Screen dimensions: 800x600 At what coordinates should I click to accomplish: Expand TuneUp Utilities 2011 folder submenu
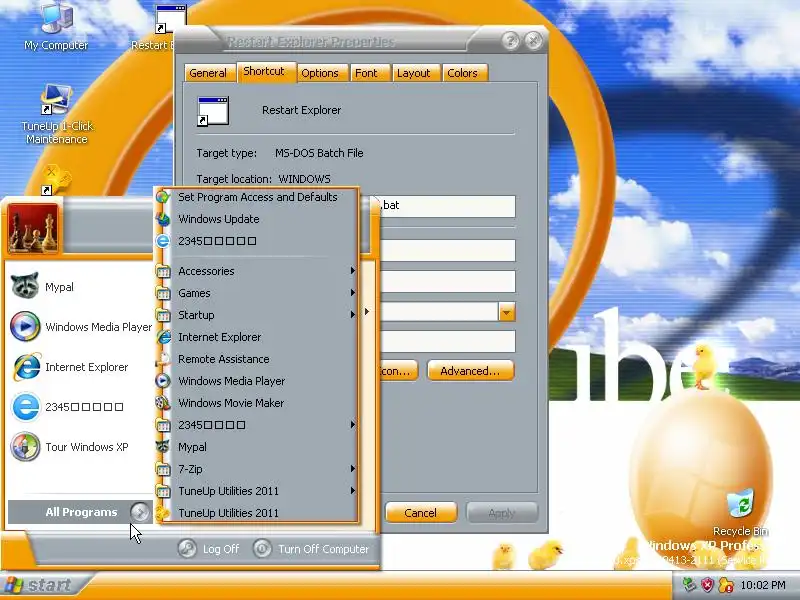pyautogui.click(x=257, y=491)
